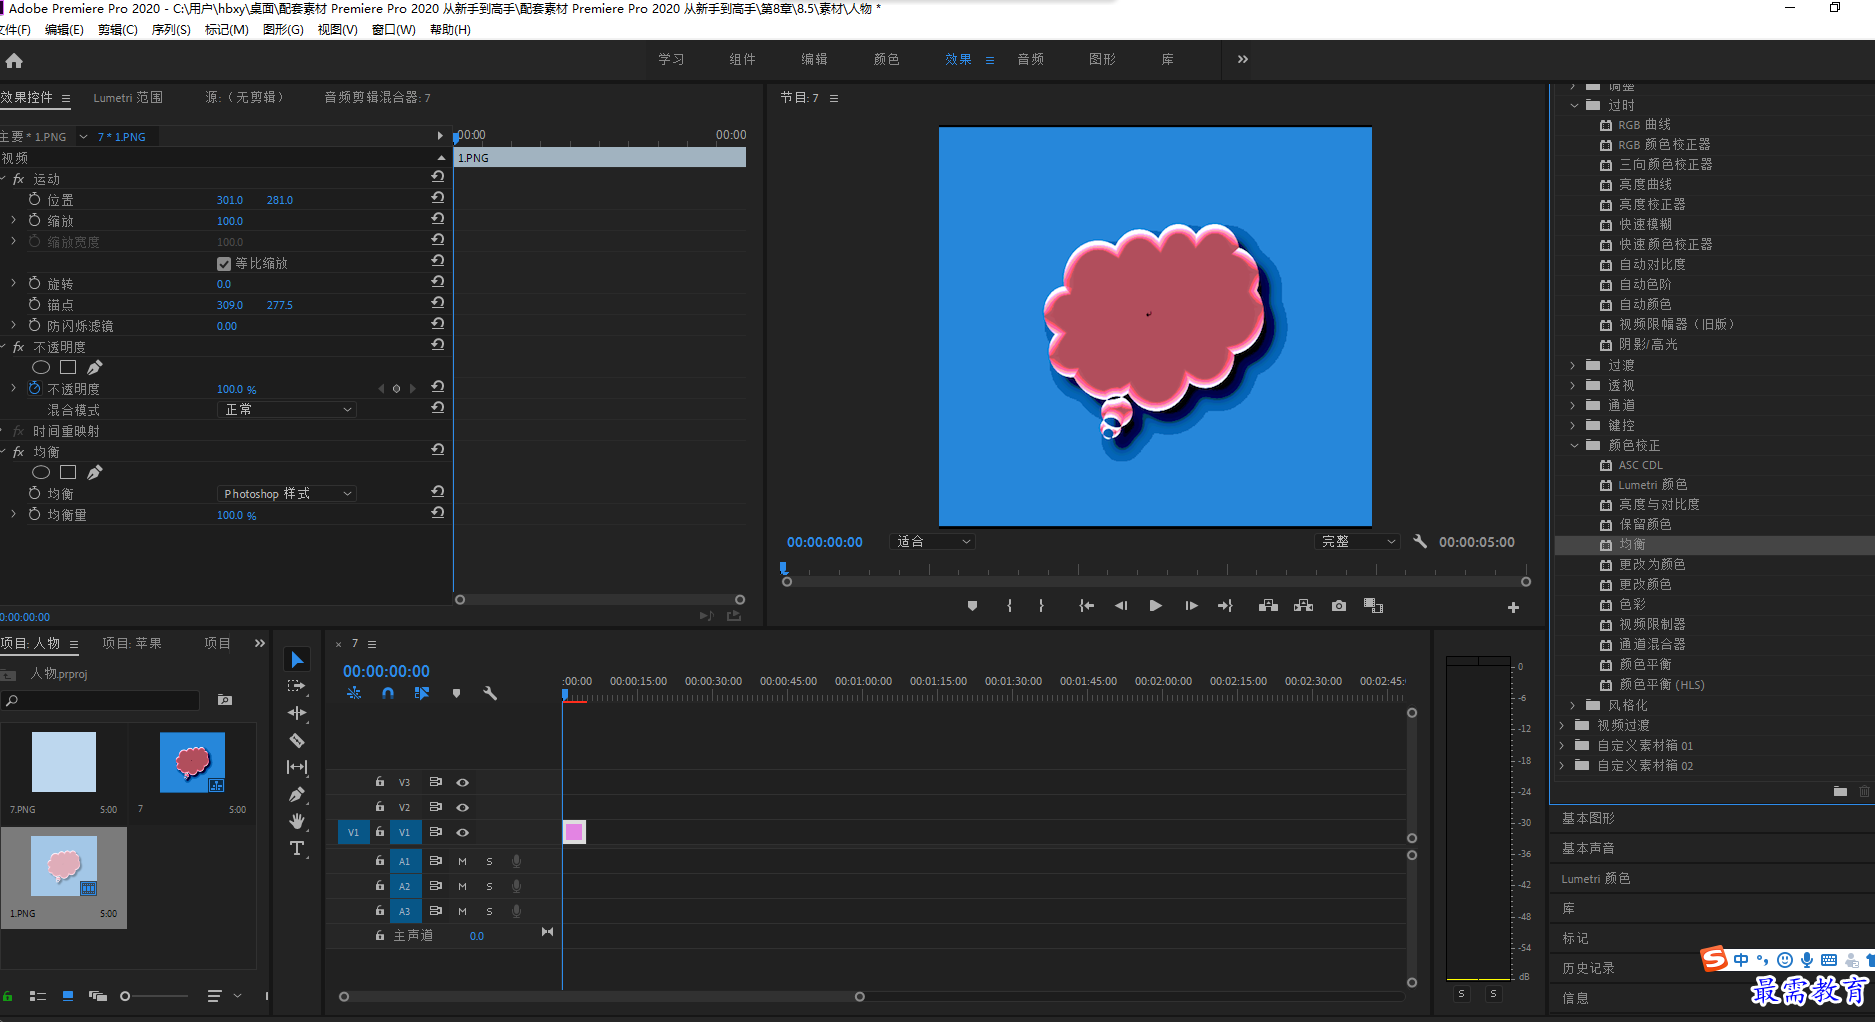Image resolution: width=1875 pixels, height=1022 pixels.
Task: Select the Type tool
Action: click(297, 848)
